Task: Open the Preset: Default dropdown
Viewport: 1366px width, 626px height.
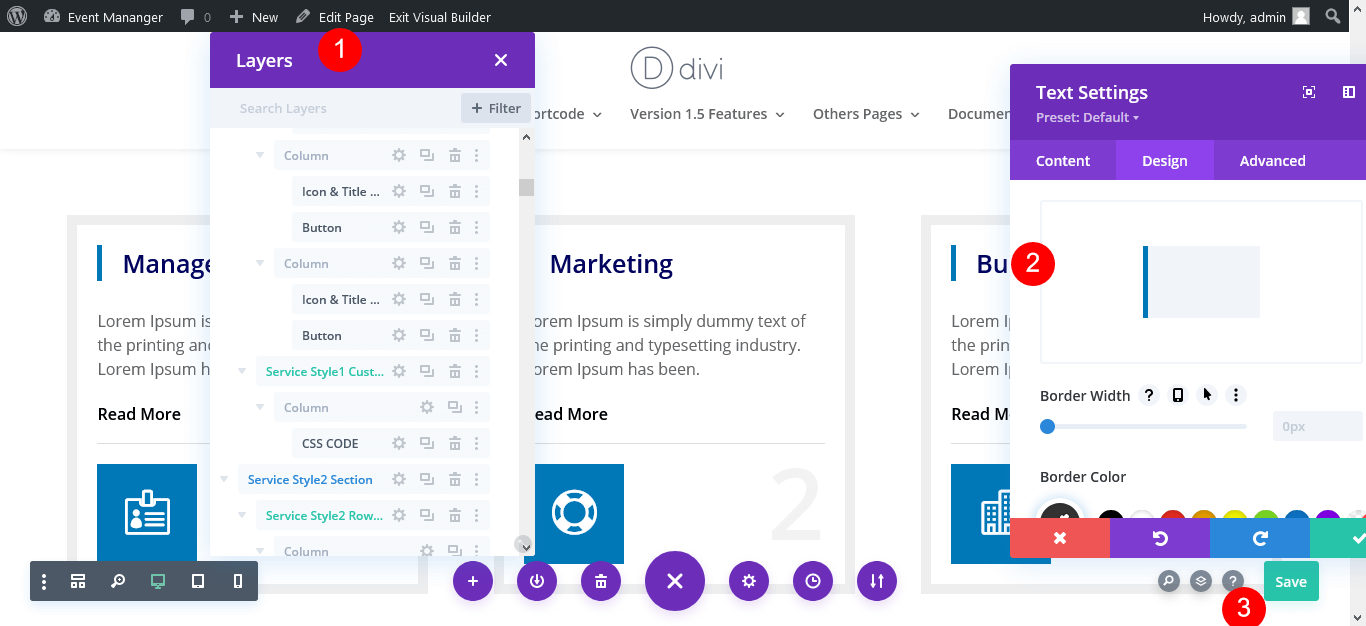Action: pos(1088,117)
